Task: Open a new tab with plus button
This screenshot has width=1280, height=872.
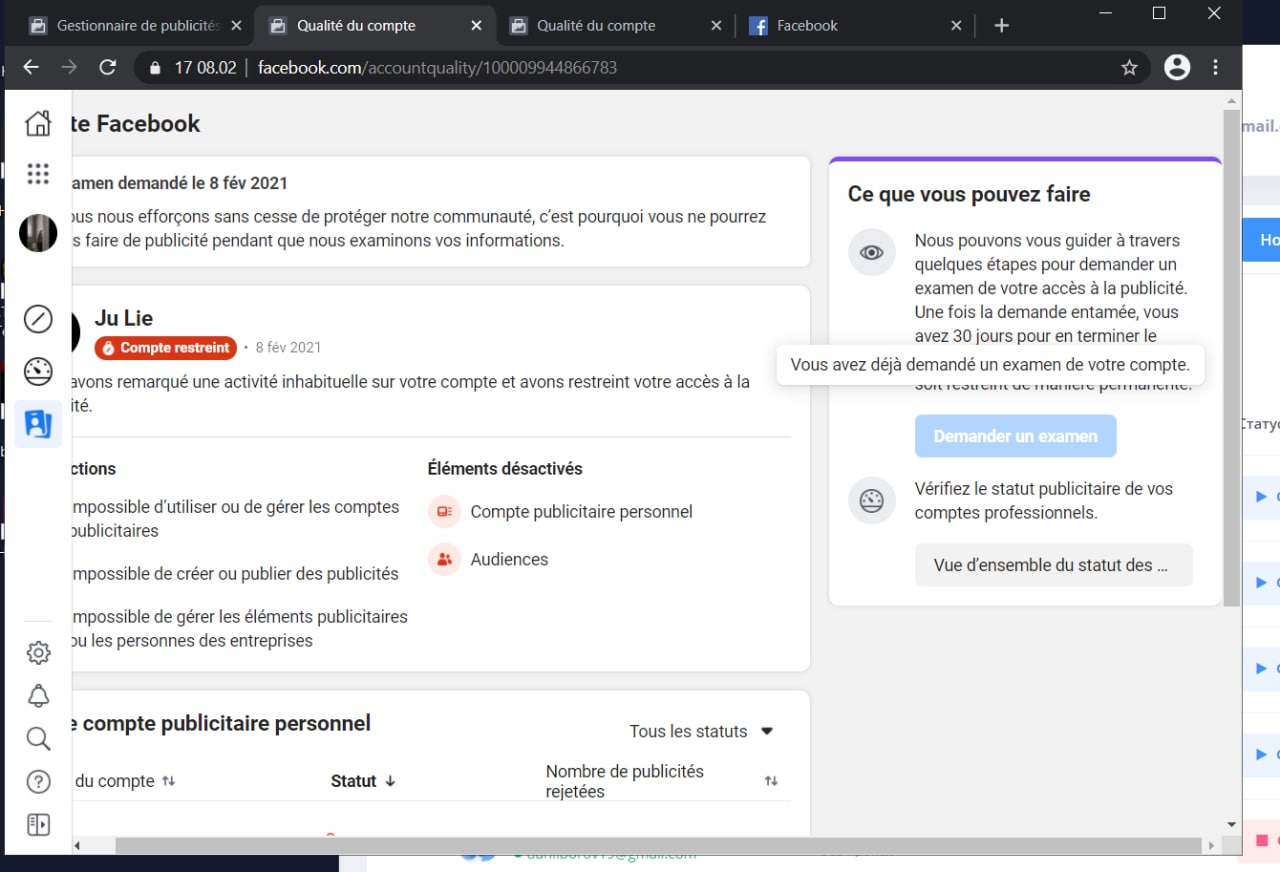Action: [1001, 26]
